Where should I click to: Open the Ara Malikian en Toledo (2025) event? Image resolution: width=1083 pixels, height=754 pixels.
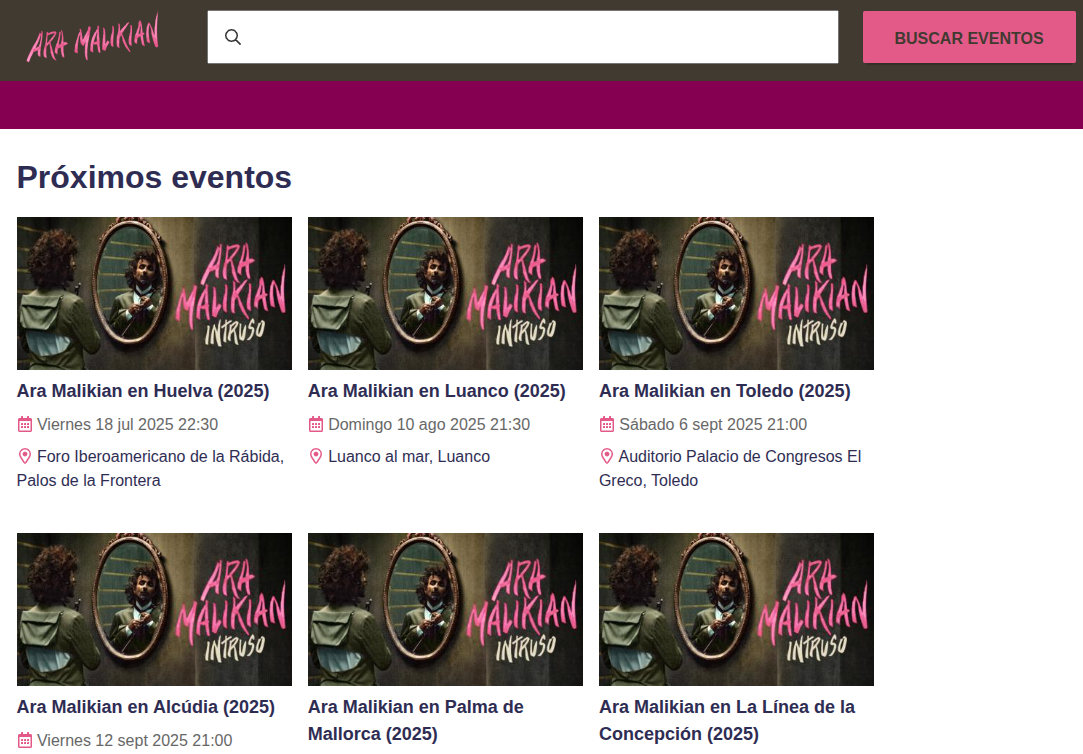[x=725, y=391]
